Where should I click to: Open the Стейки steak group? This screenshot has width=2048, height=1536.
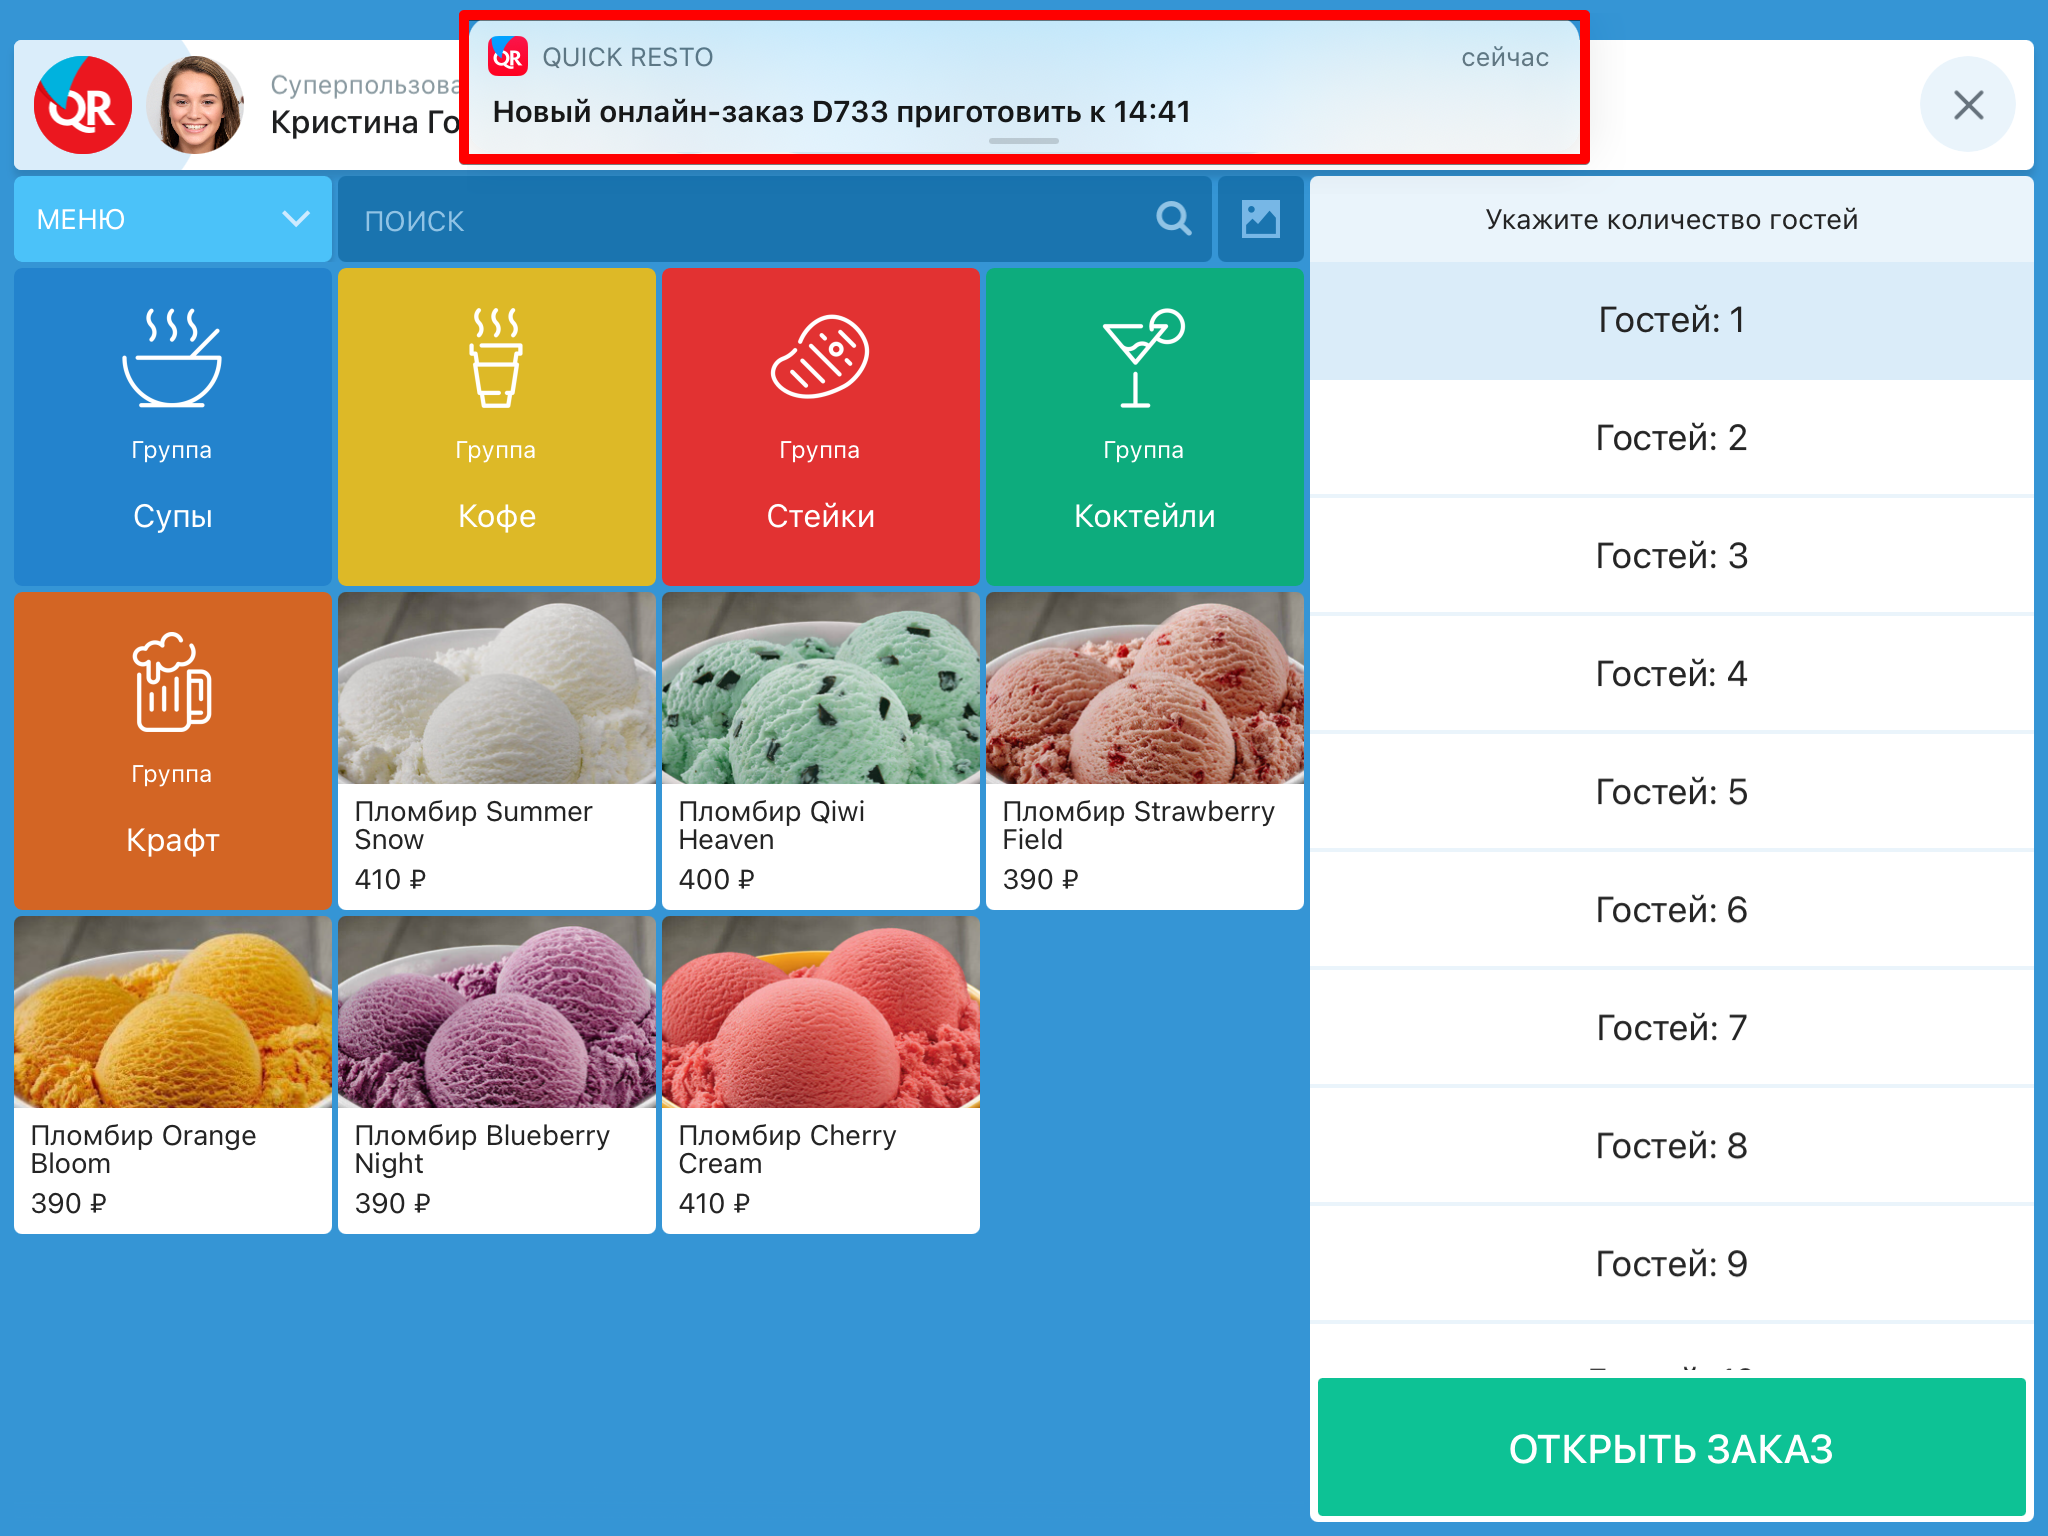820,425
